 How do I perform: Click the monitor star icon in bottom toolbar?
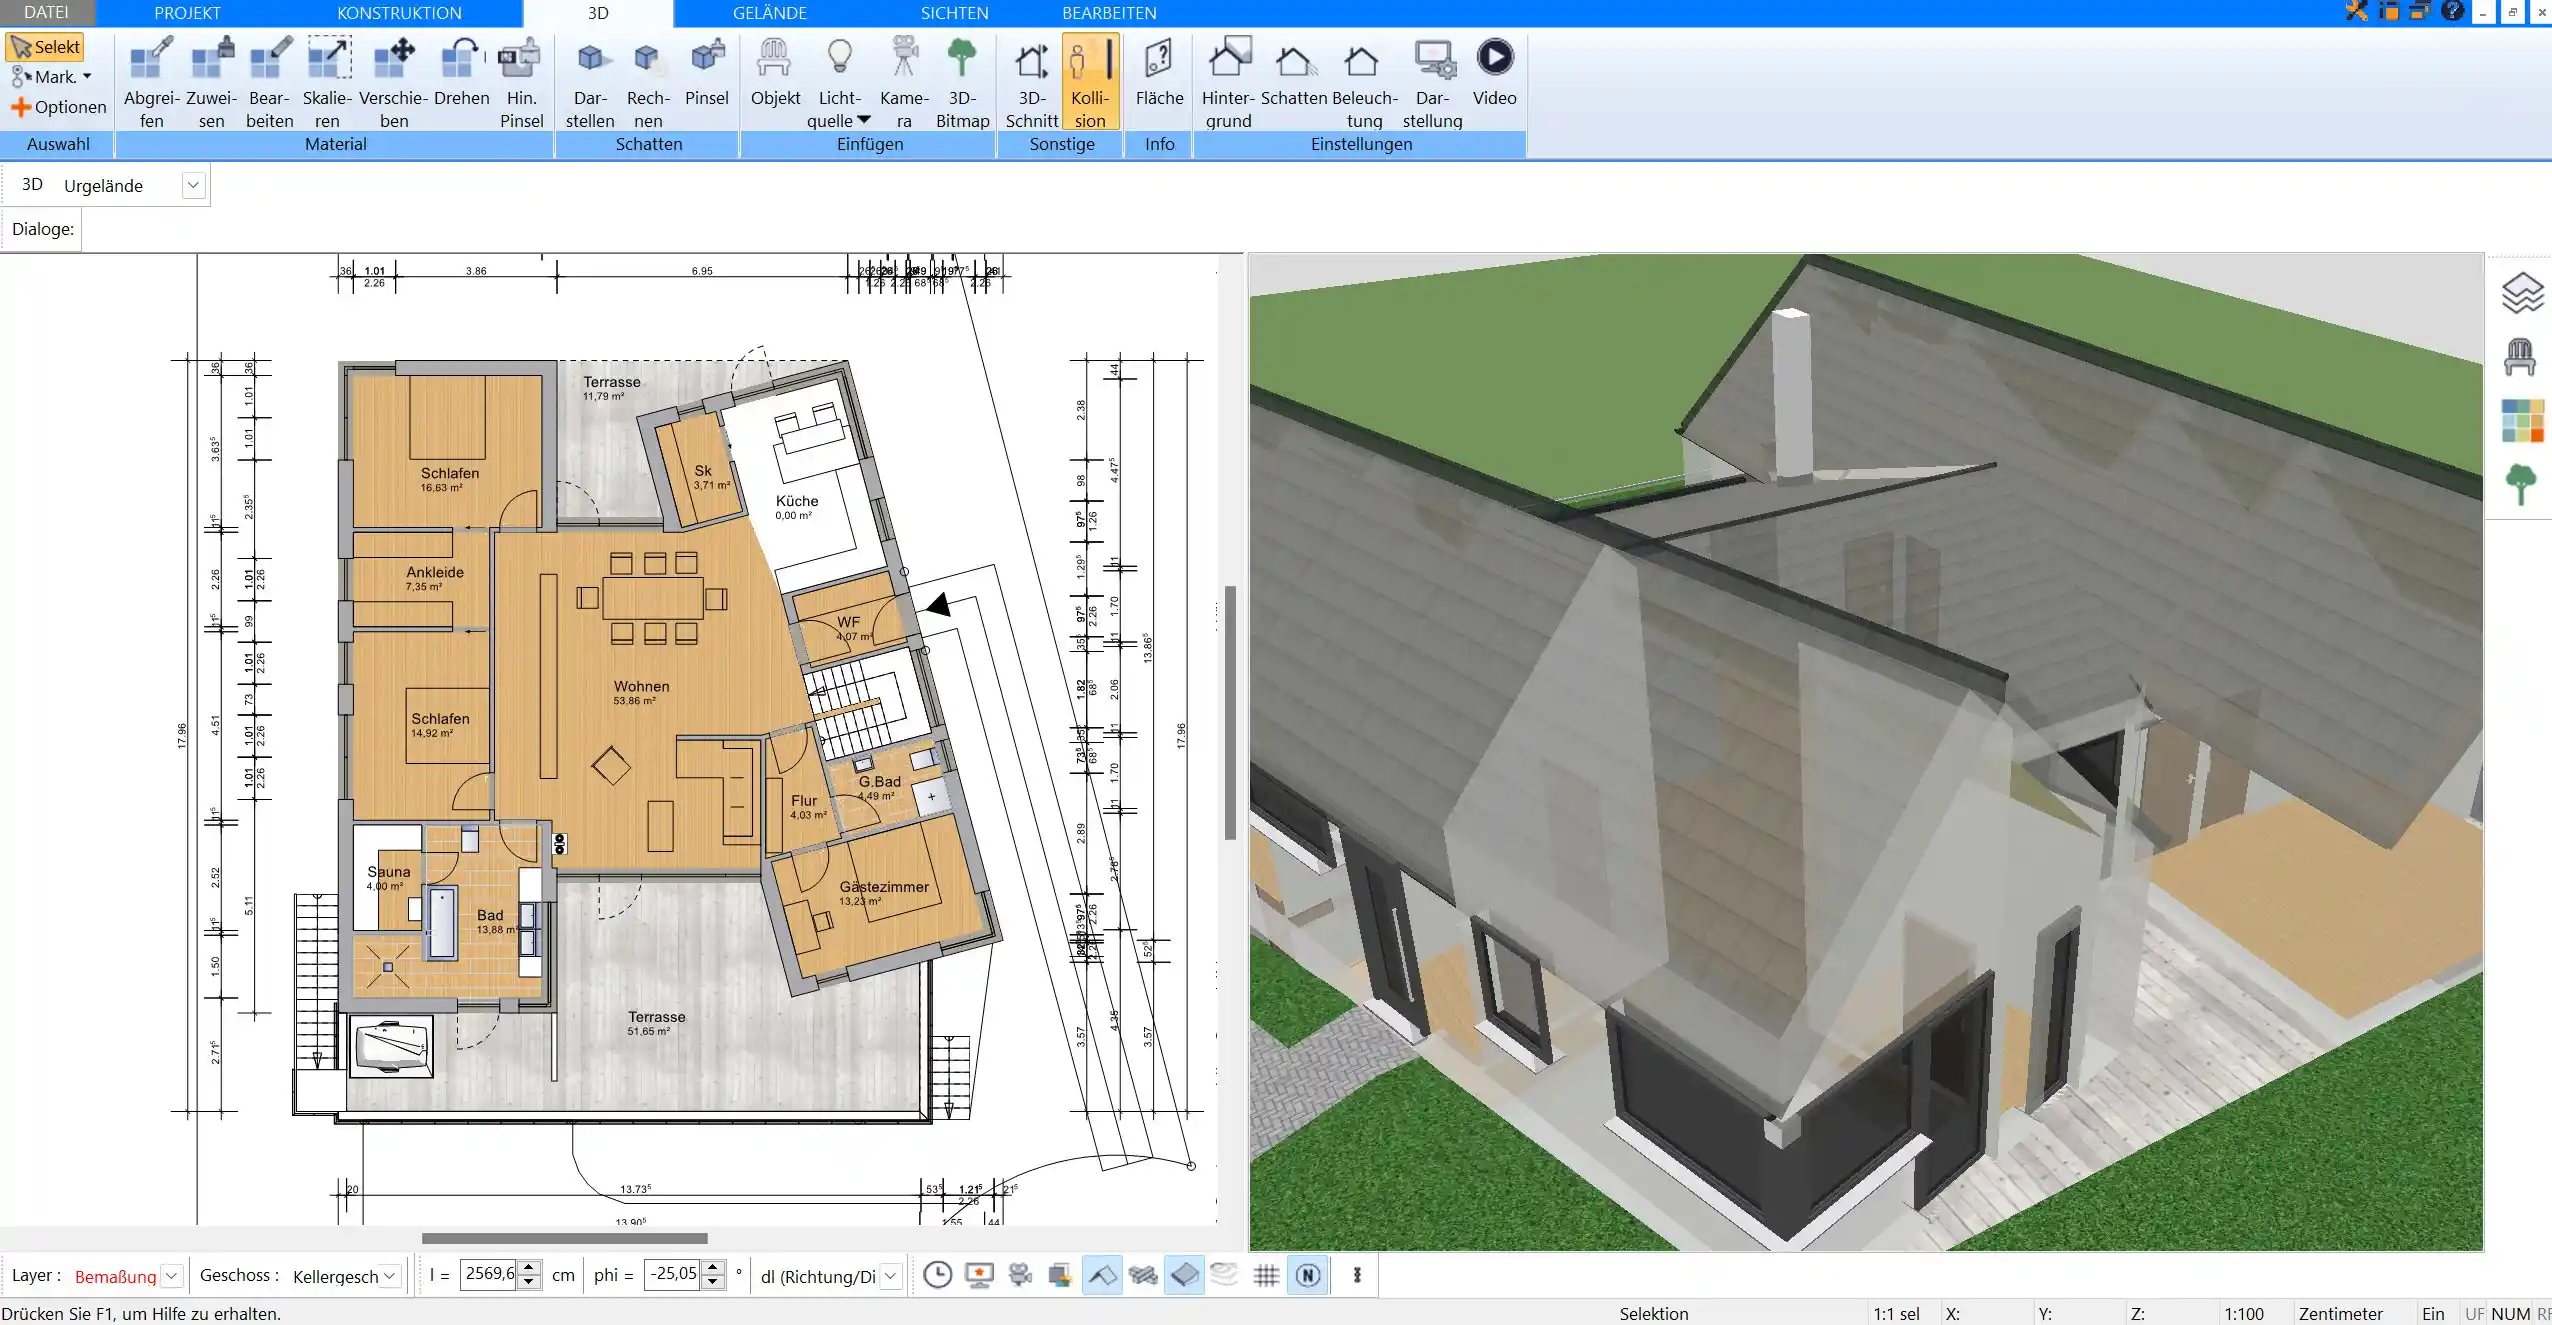979,1275
